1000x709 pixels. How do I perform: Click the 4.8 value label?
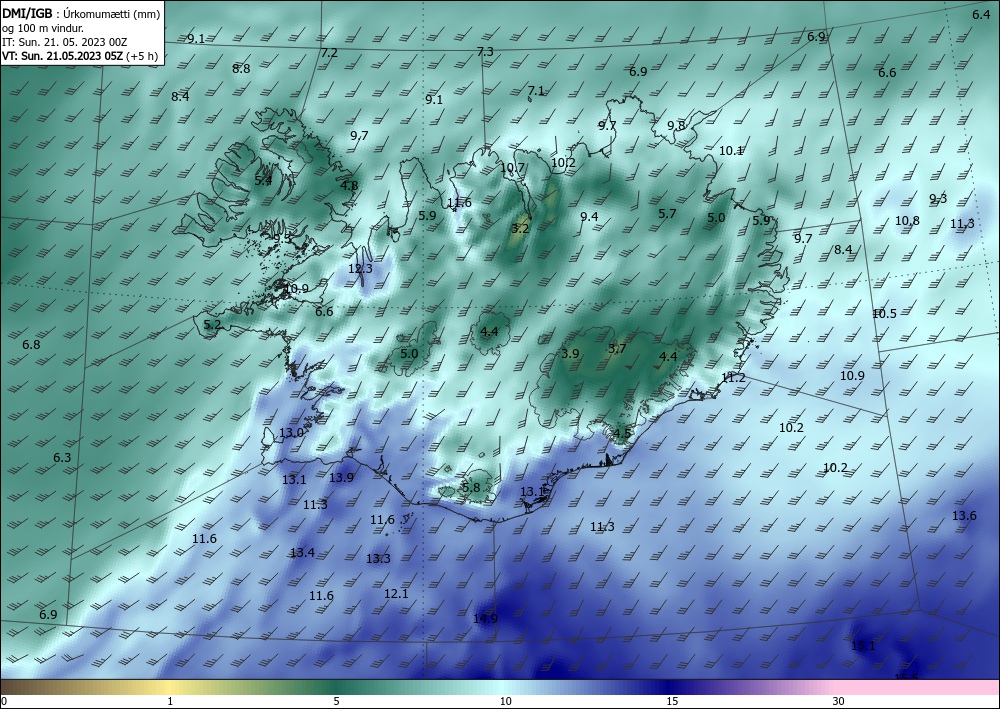[x=349, y=186]
